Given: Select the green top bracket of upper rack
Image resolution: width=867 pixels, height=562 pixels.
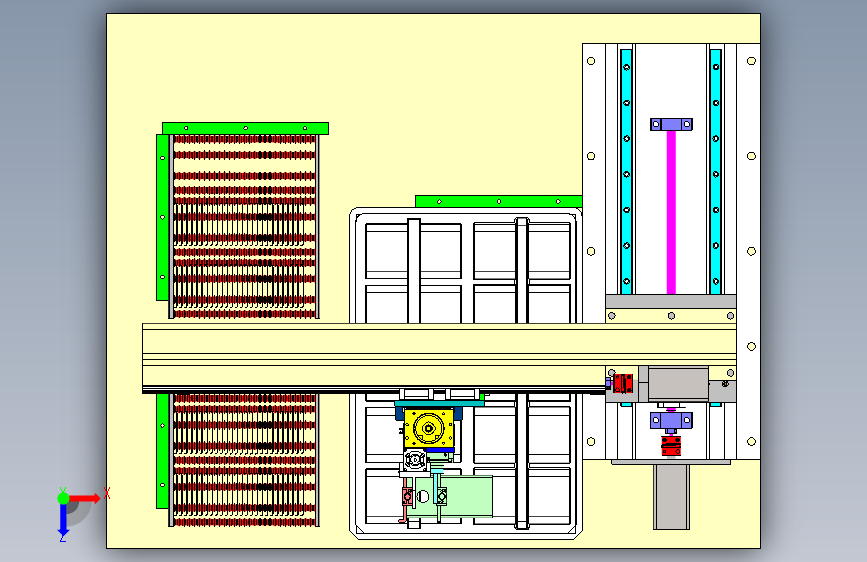Looking at the screenshot, I should click(246, 128).
